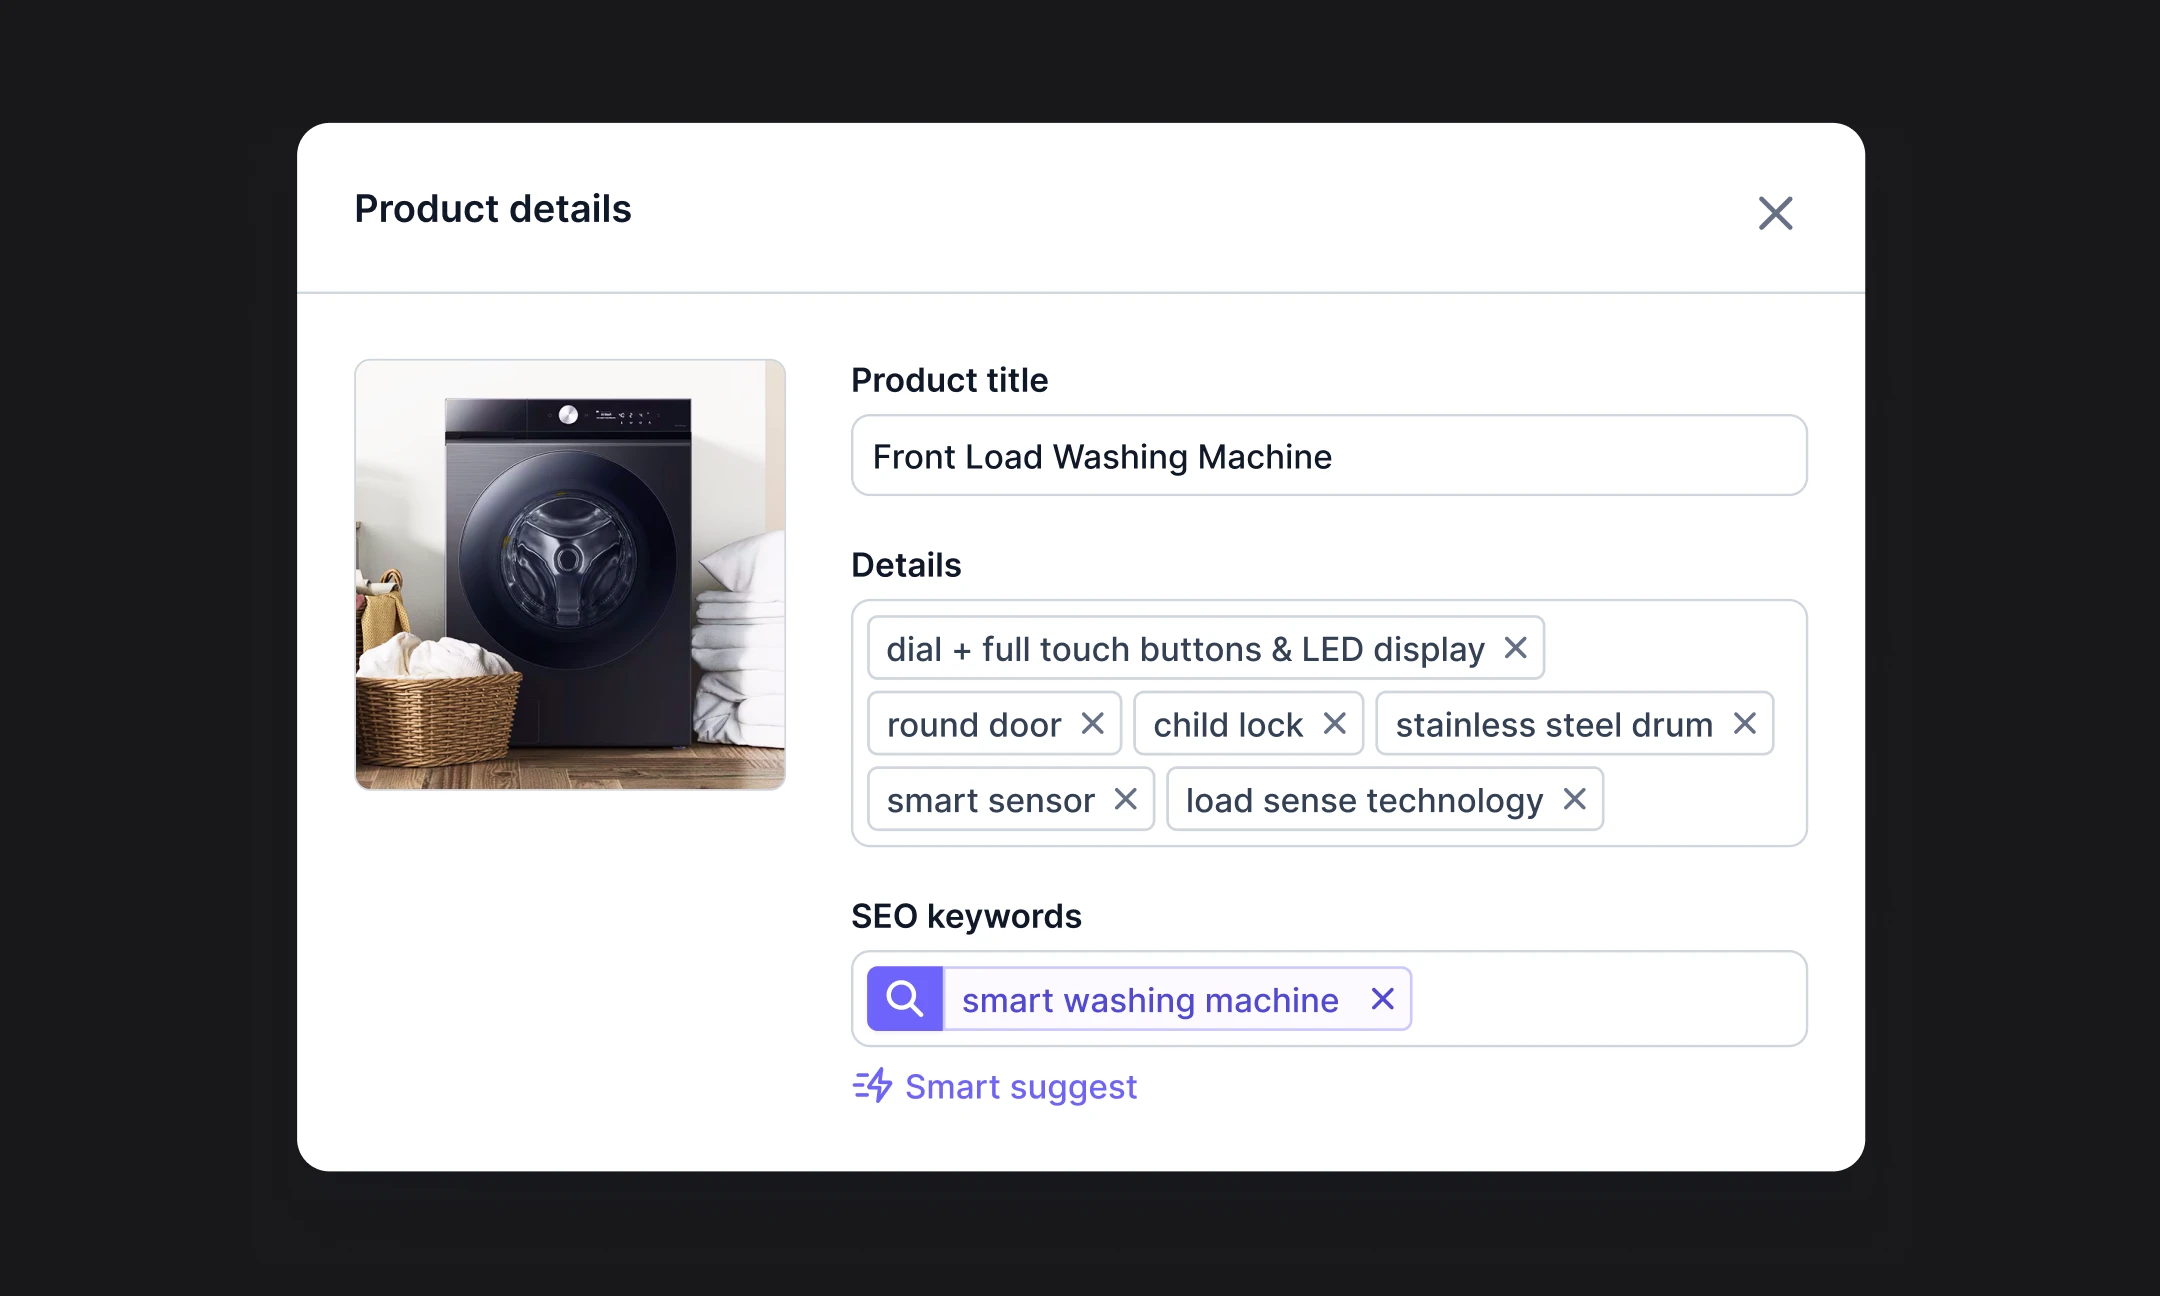The height and width of the screenshot is (1296, 2160).
Task: Delete the 'smart sensor' detail tag
Action: (1125, 799)
